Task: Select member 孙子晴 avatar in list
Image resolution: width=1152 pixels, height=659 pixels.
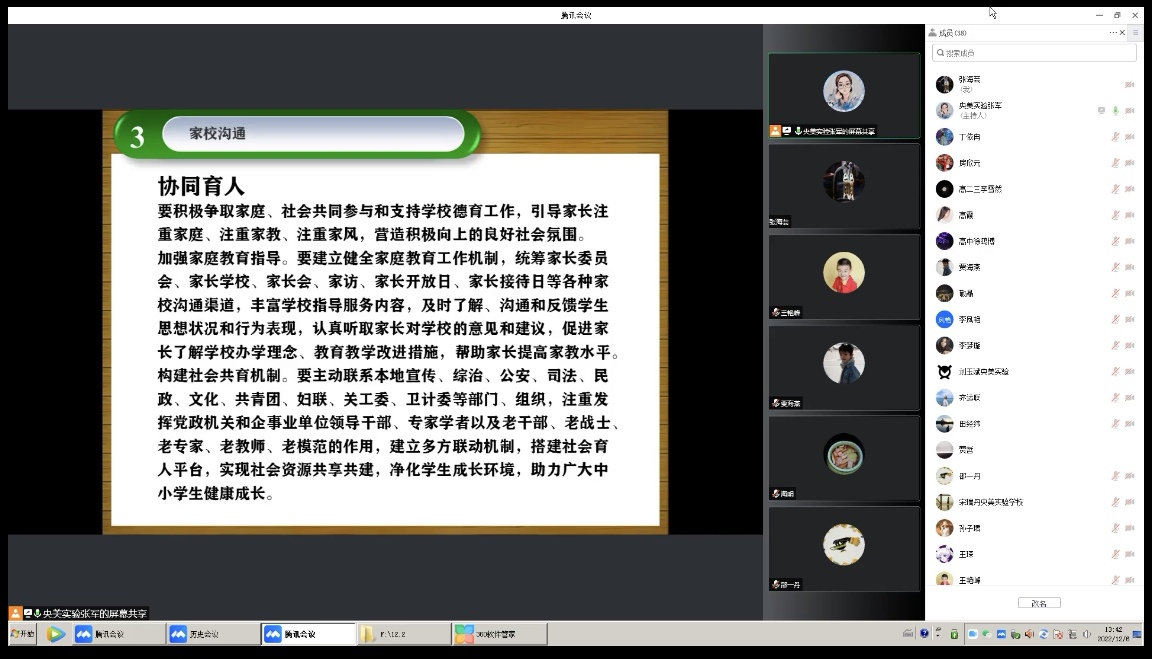Action: tap(944, 528)
